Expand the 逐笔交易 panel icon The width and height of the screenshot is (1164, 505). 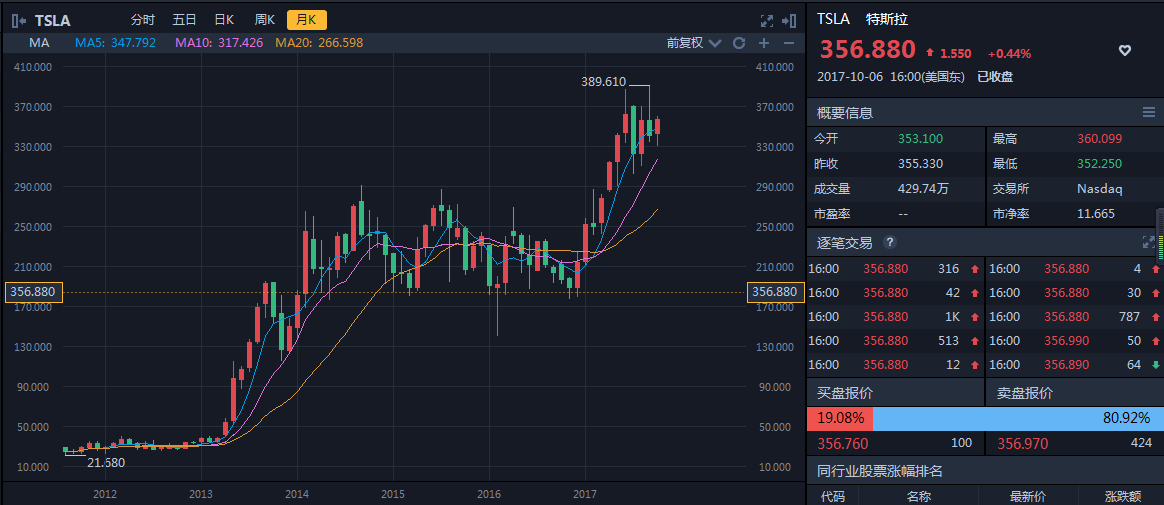point(1148,242)
